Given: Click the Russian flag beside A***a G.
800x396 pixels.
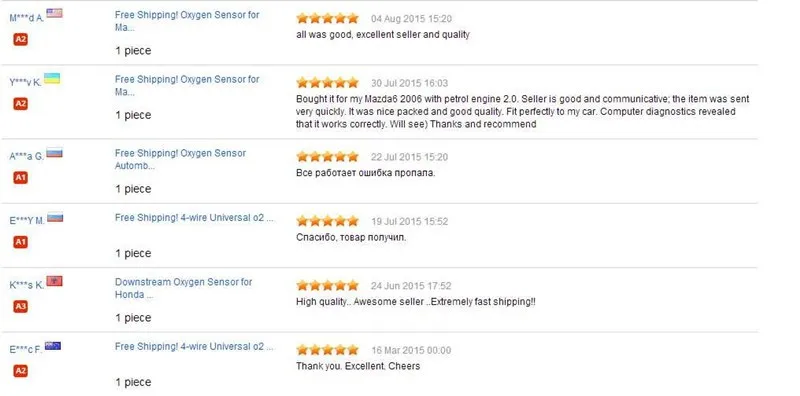Looking at the screenshot, I should (54, 152).
